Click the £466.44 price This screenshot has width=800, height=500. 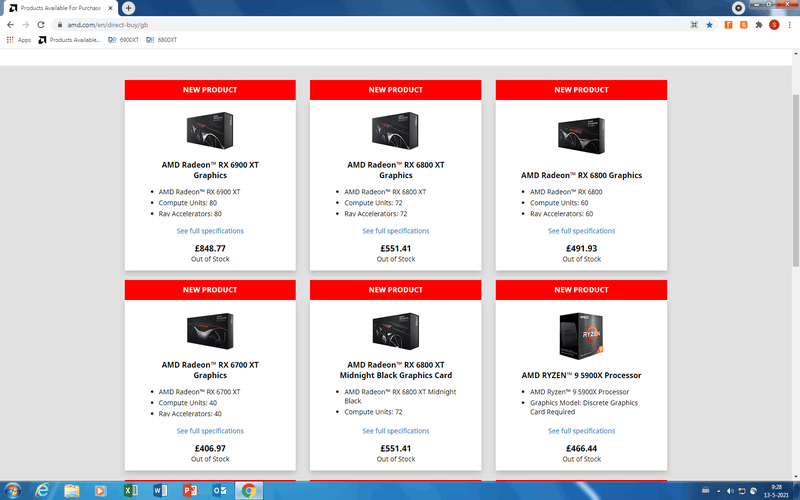click(582, 448)
